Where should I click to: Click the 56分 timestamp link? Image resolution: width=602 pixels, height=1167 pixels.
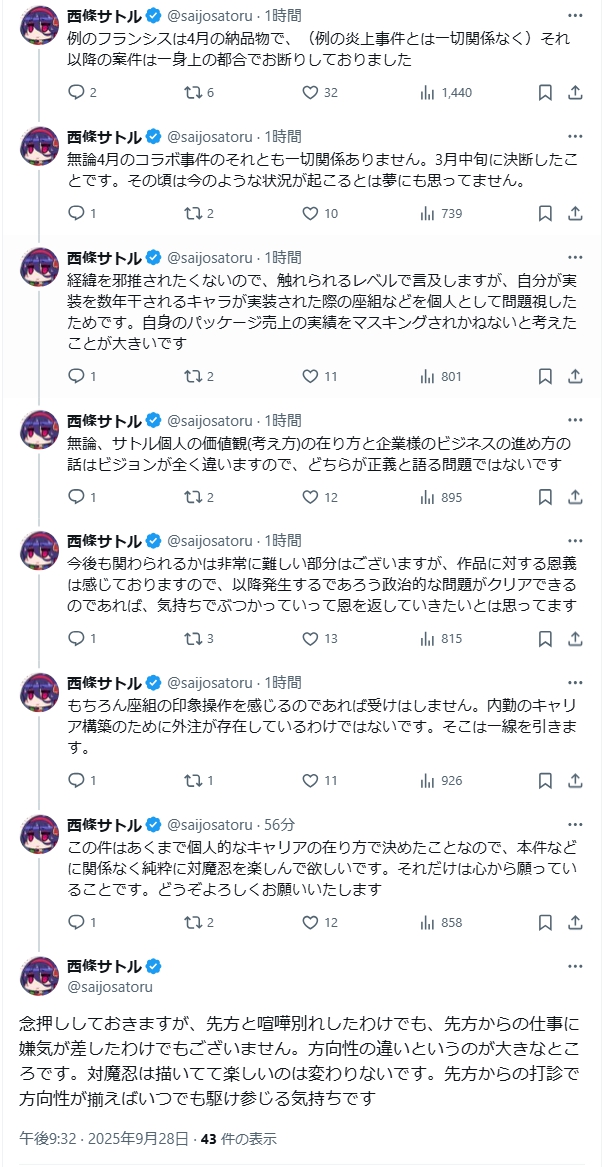coord(279,825)
